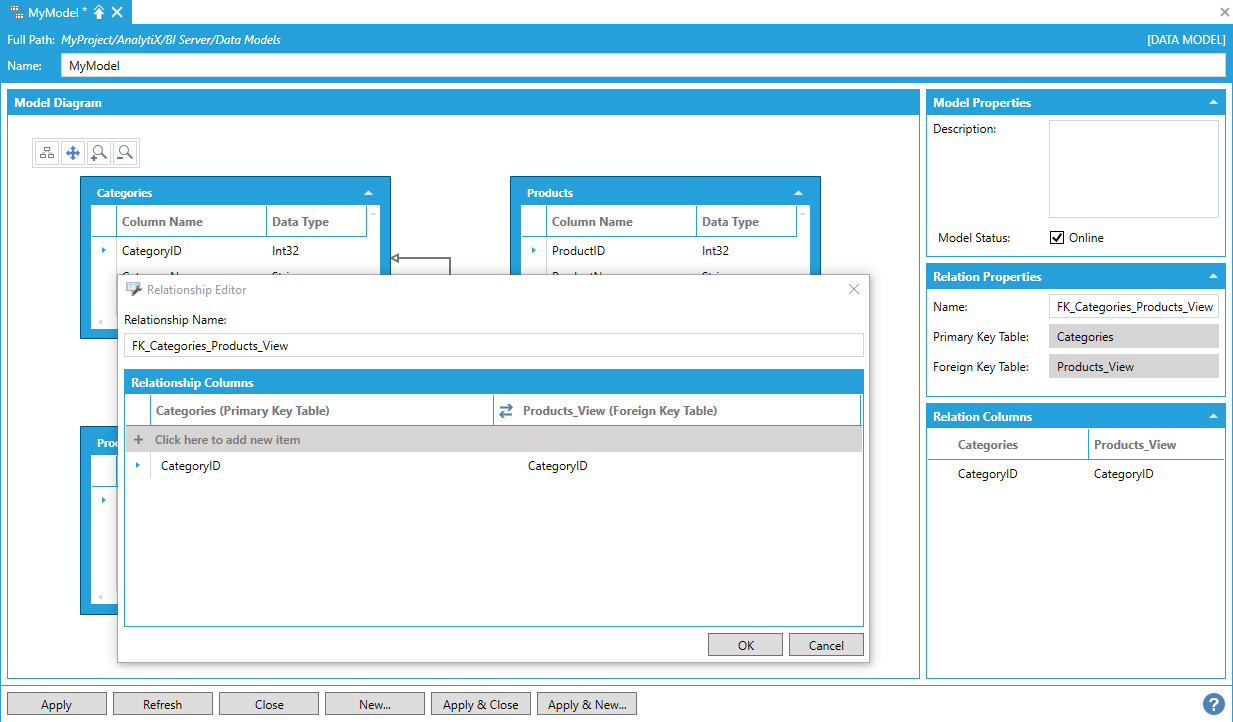Zoom out of the model diagram
This screenshot has height=722, width=1233.
coord(125,153)
